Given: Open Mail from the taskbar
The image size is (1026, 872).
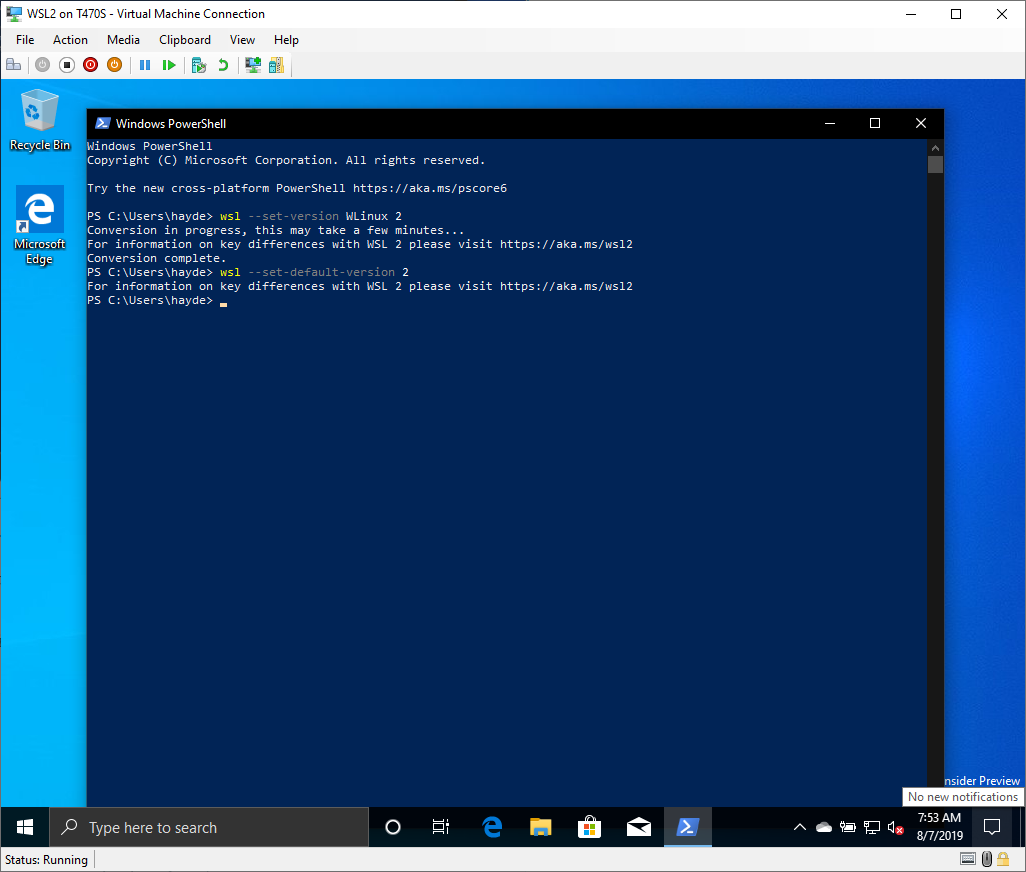Looking at the screenshot, I should (638, 827).
